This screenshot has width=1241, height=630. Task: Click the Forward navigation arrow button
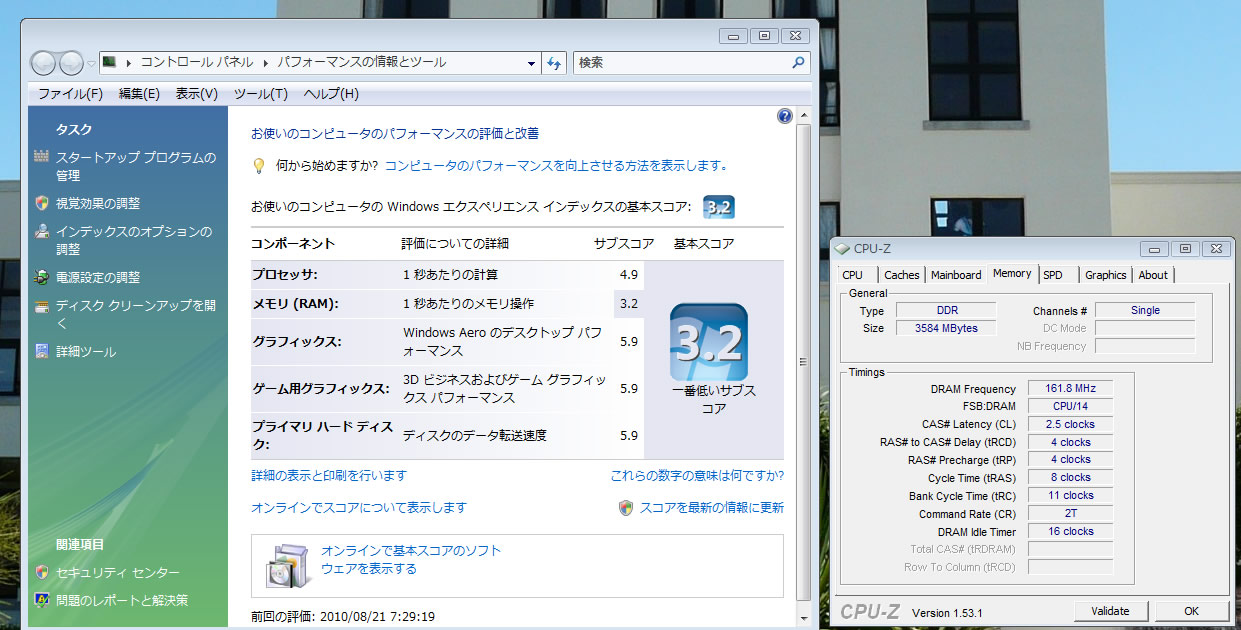pyautogui.click(x=71, y=63)
